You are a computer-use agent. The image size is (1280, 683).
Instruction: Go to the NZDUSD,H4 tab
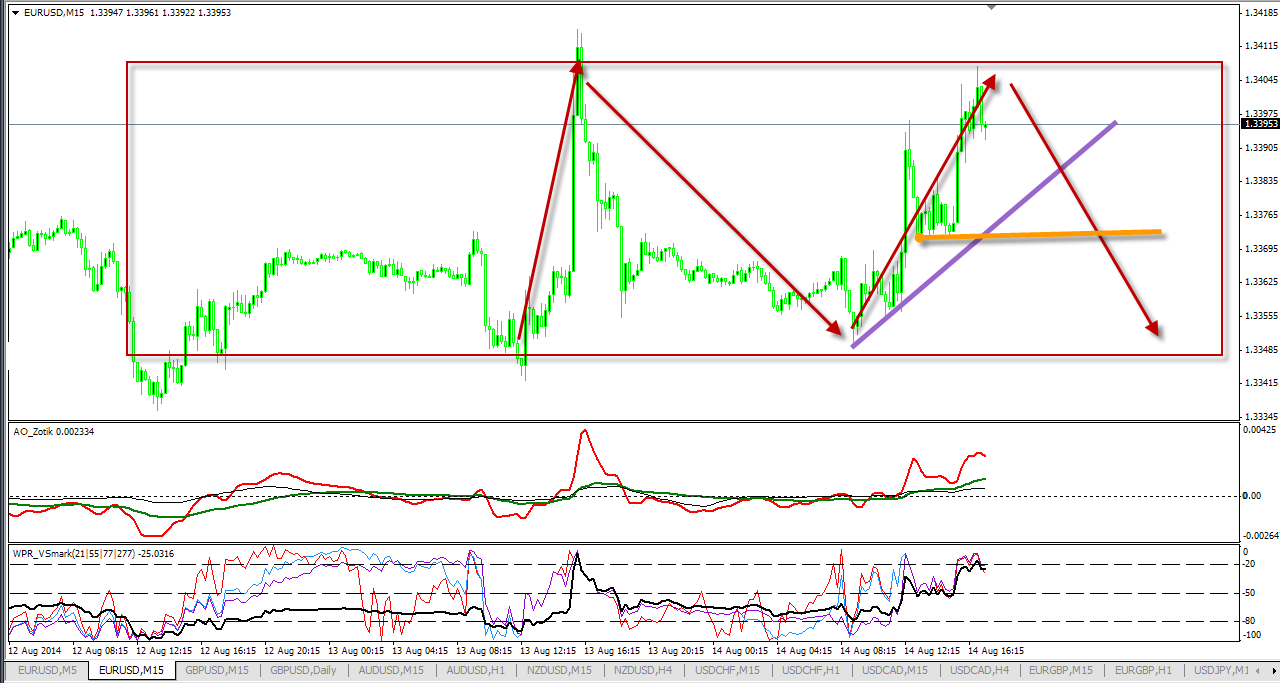coord(643,670)
